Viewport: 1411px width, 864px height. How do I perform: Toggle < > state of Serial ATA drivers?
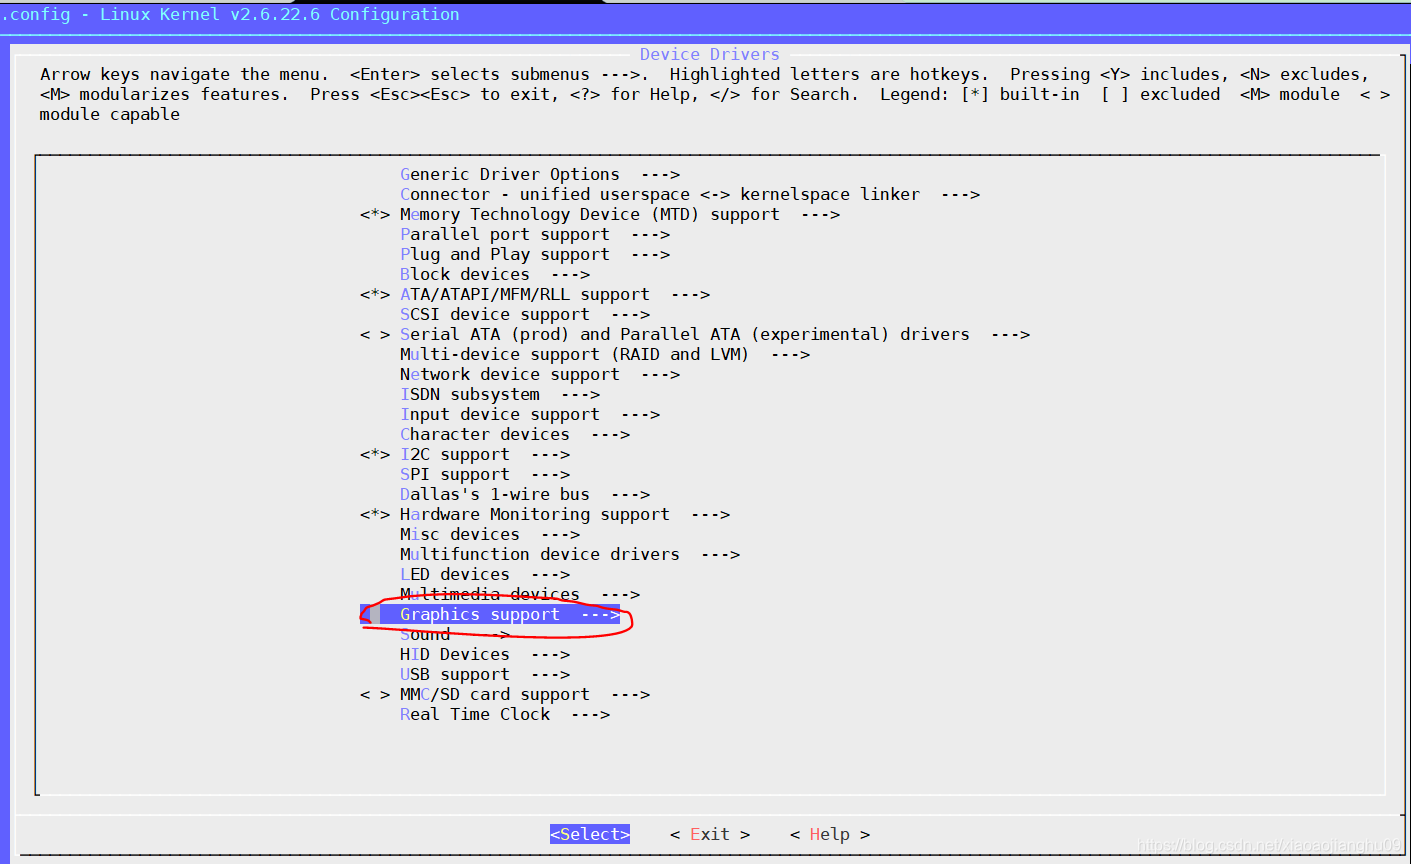tap(375, 334)
